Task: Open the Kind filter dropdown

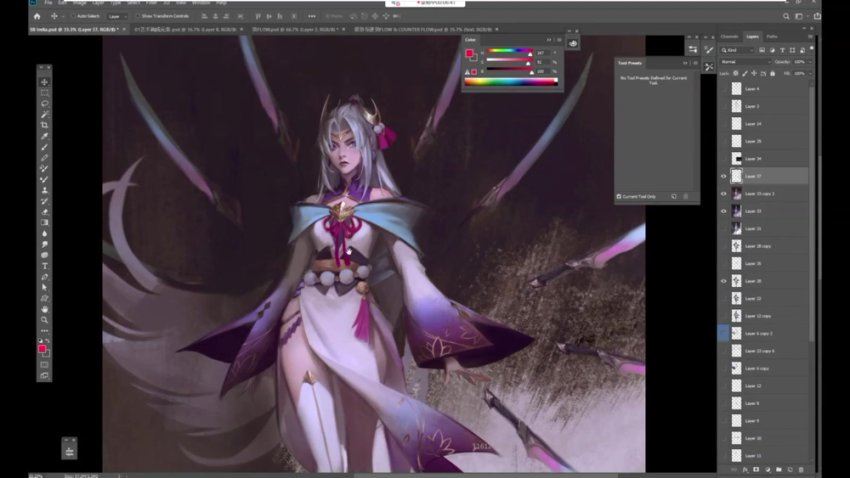Action: [x=738, y=50]
